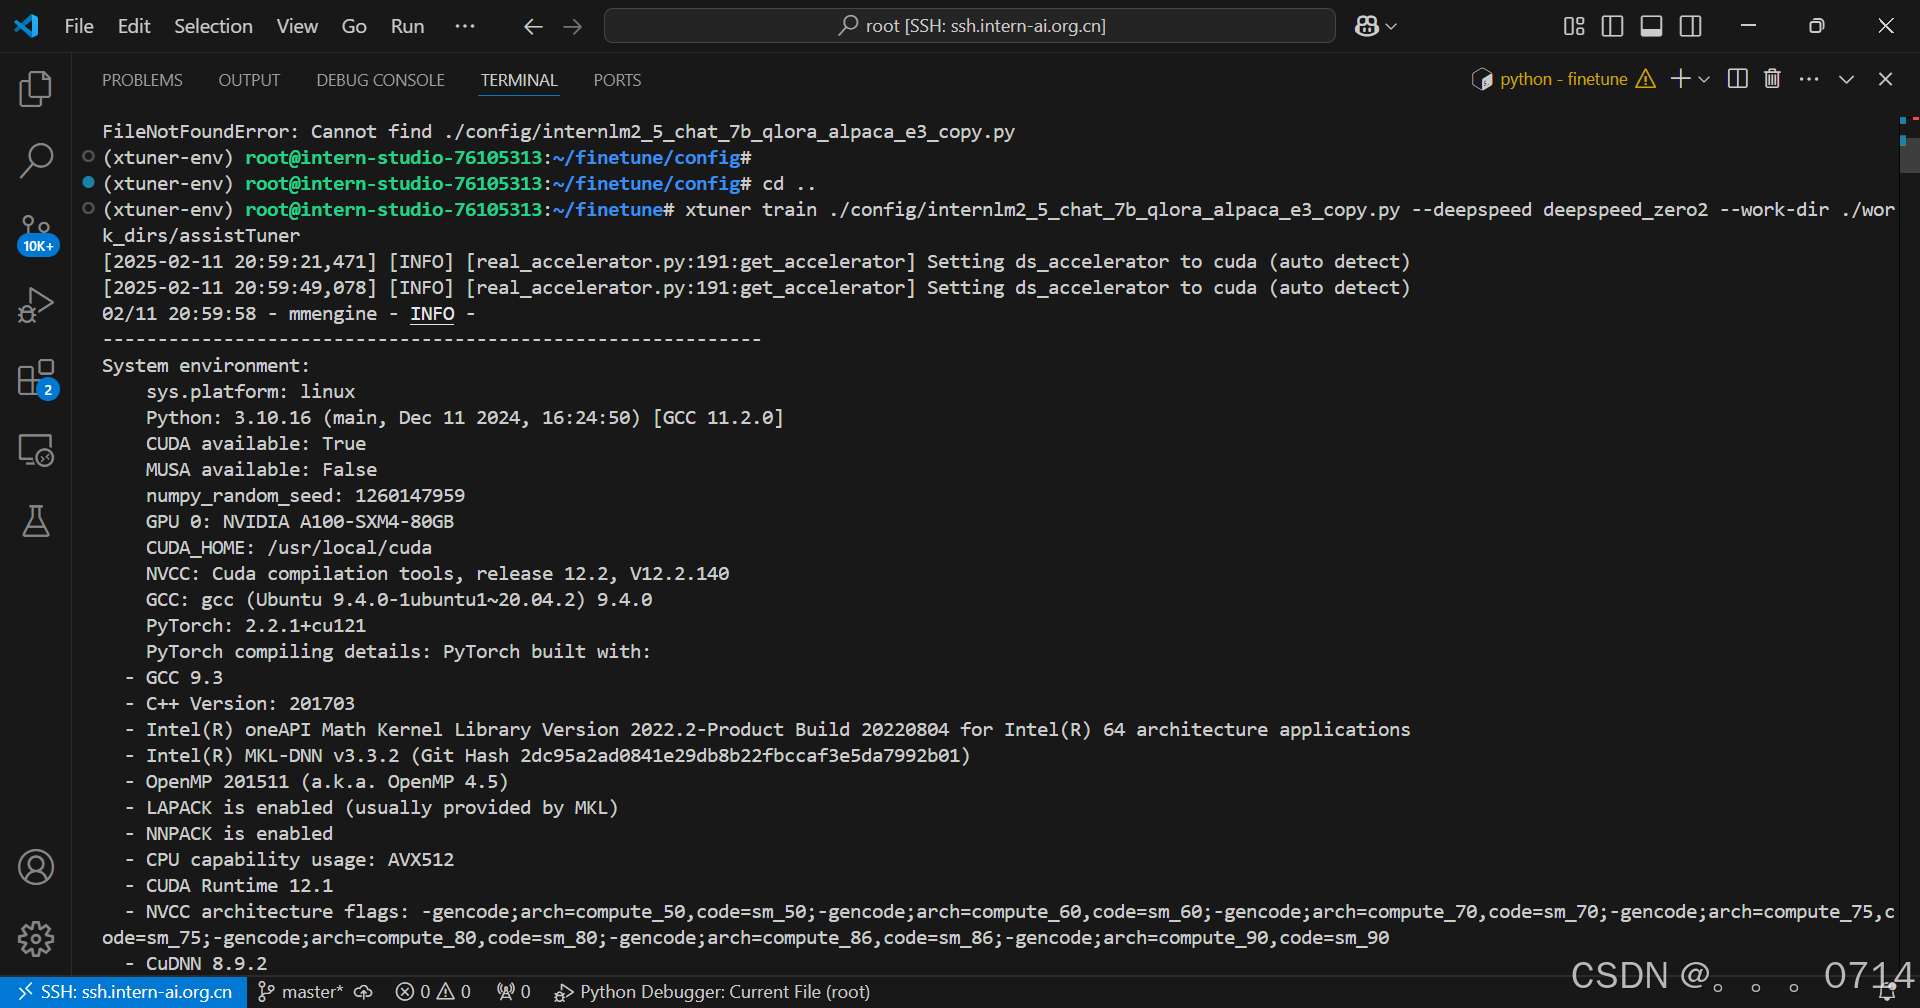This screenshot has height=1008, width=1920.
Task: Click the SSH: ssh.intern-ai.org.cn remote indicator
Action: tap(125, 992)
